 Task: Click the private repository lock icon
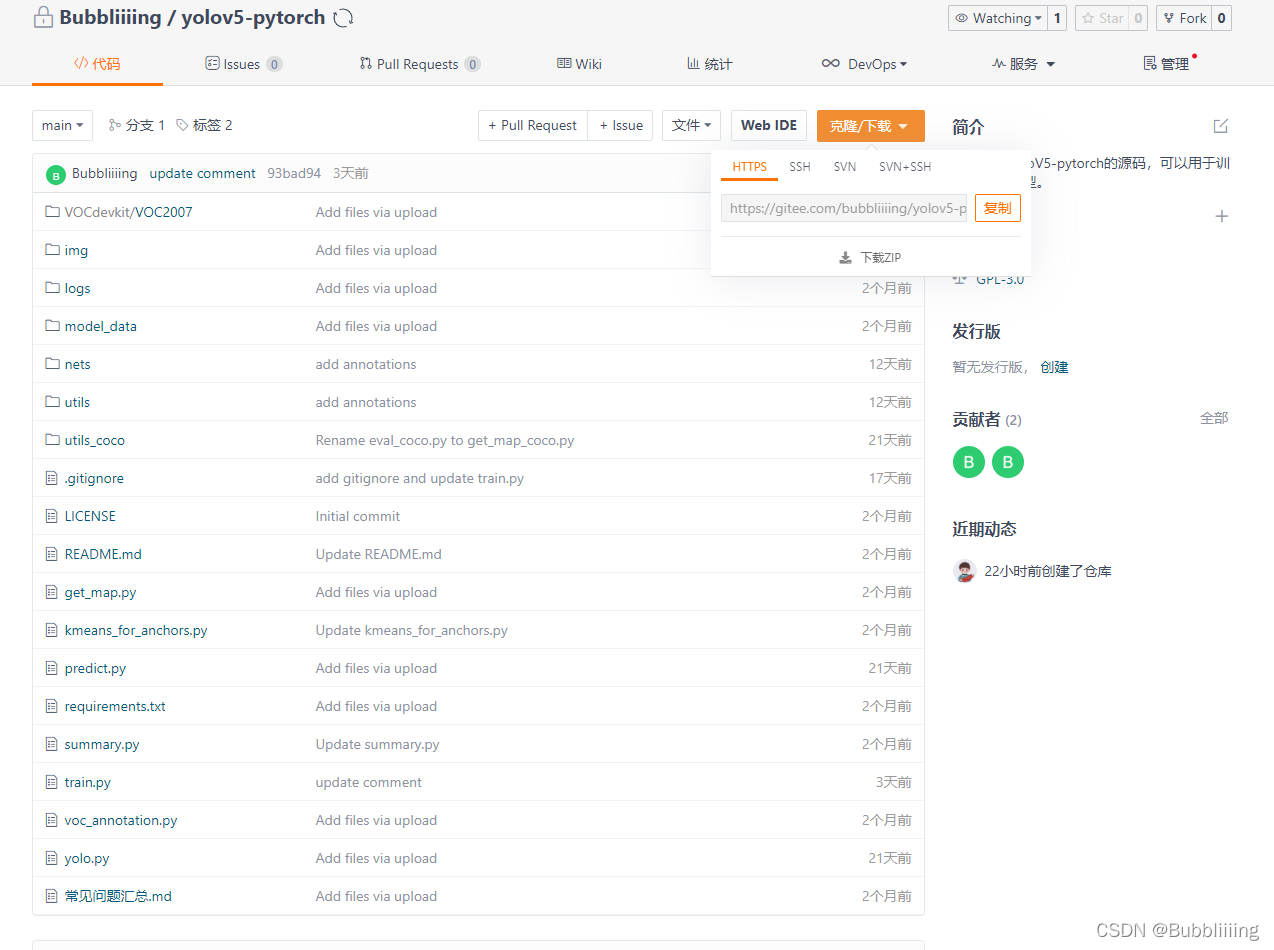tap(43, 17)
